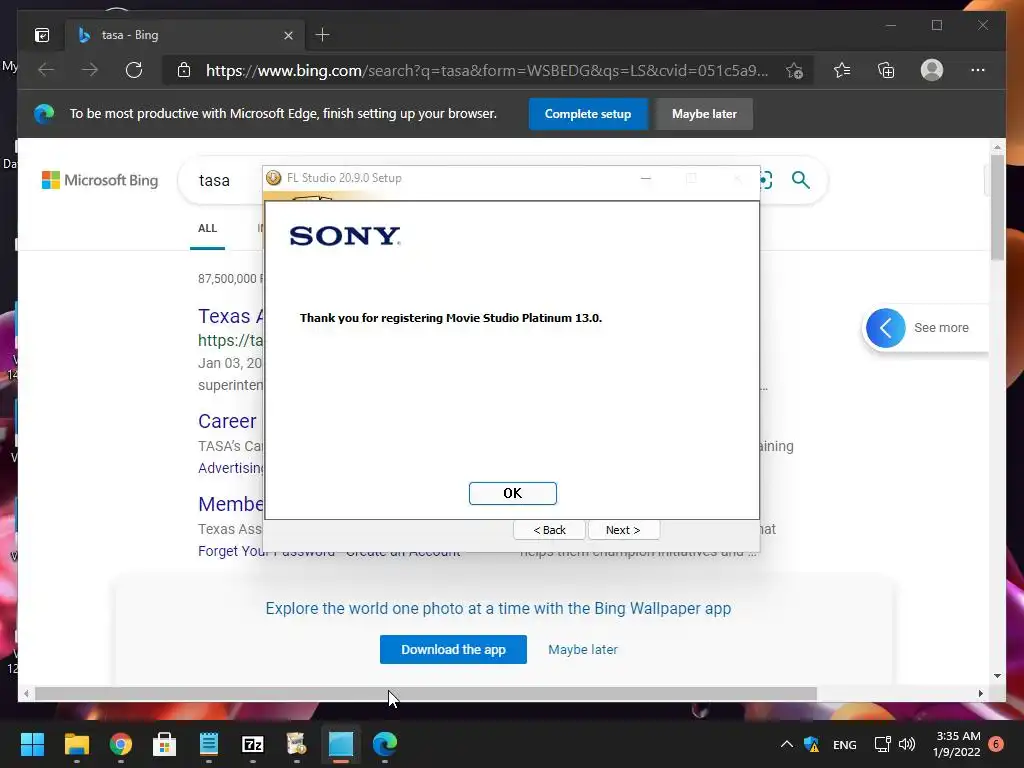Select the ALL results tab on Bing
1024x768 pixels.
[208, 228]
